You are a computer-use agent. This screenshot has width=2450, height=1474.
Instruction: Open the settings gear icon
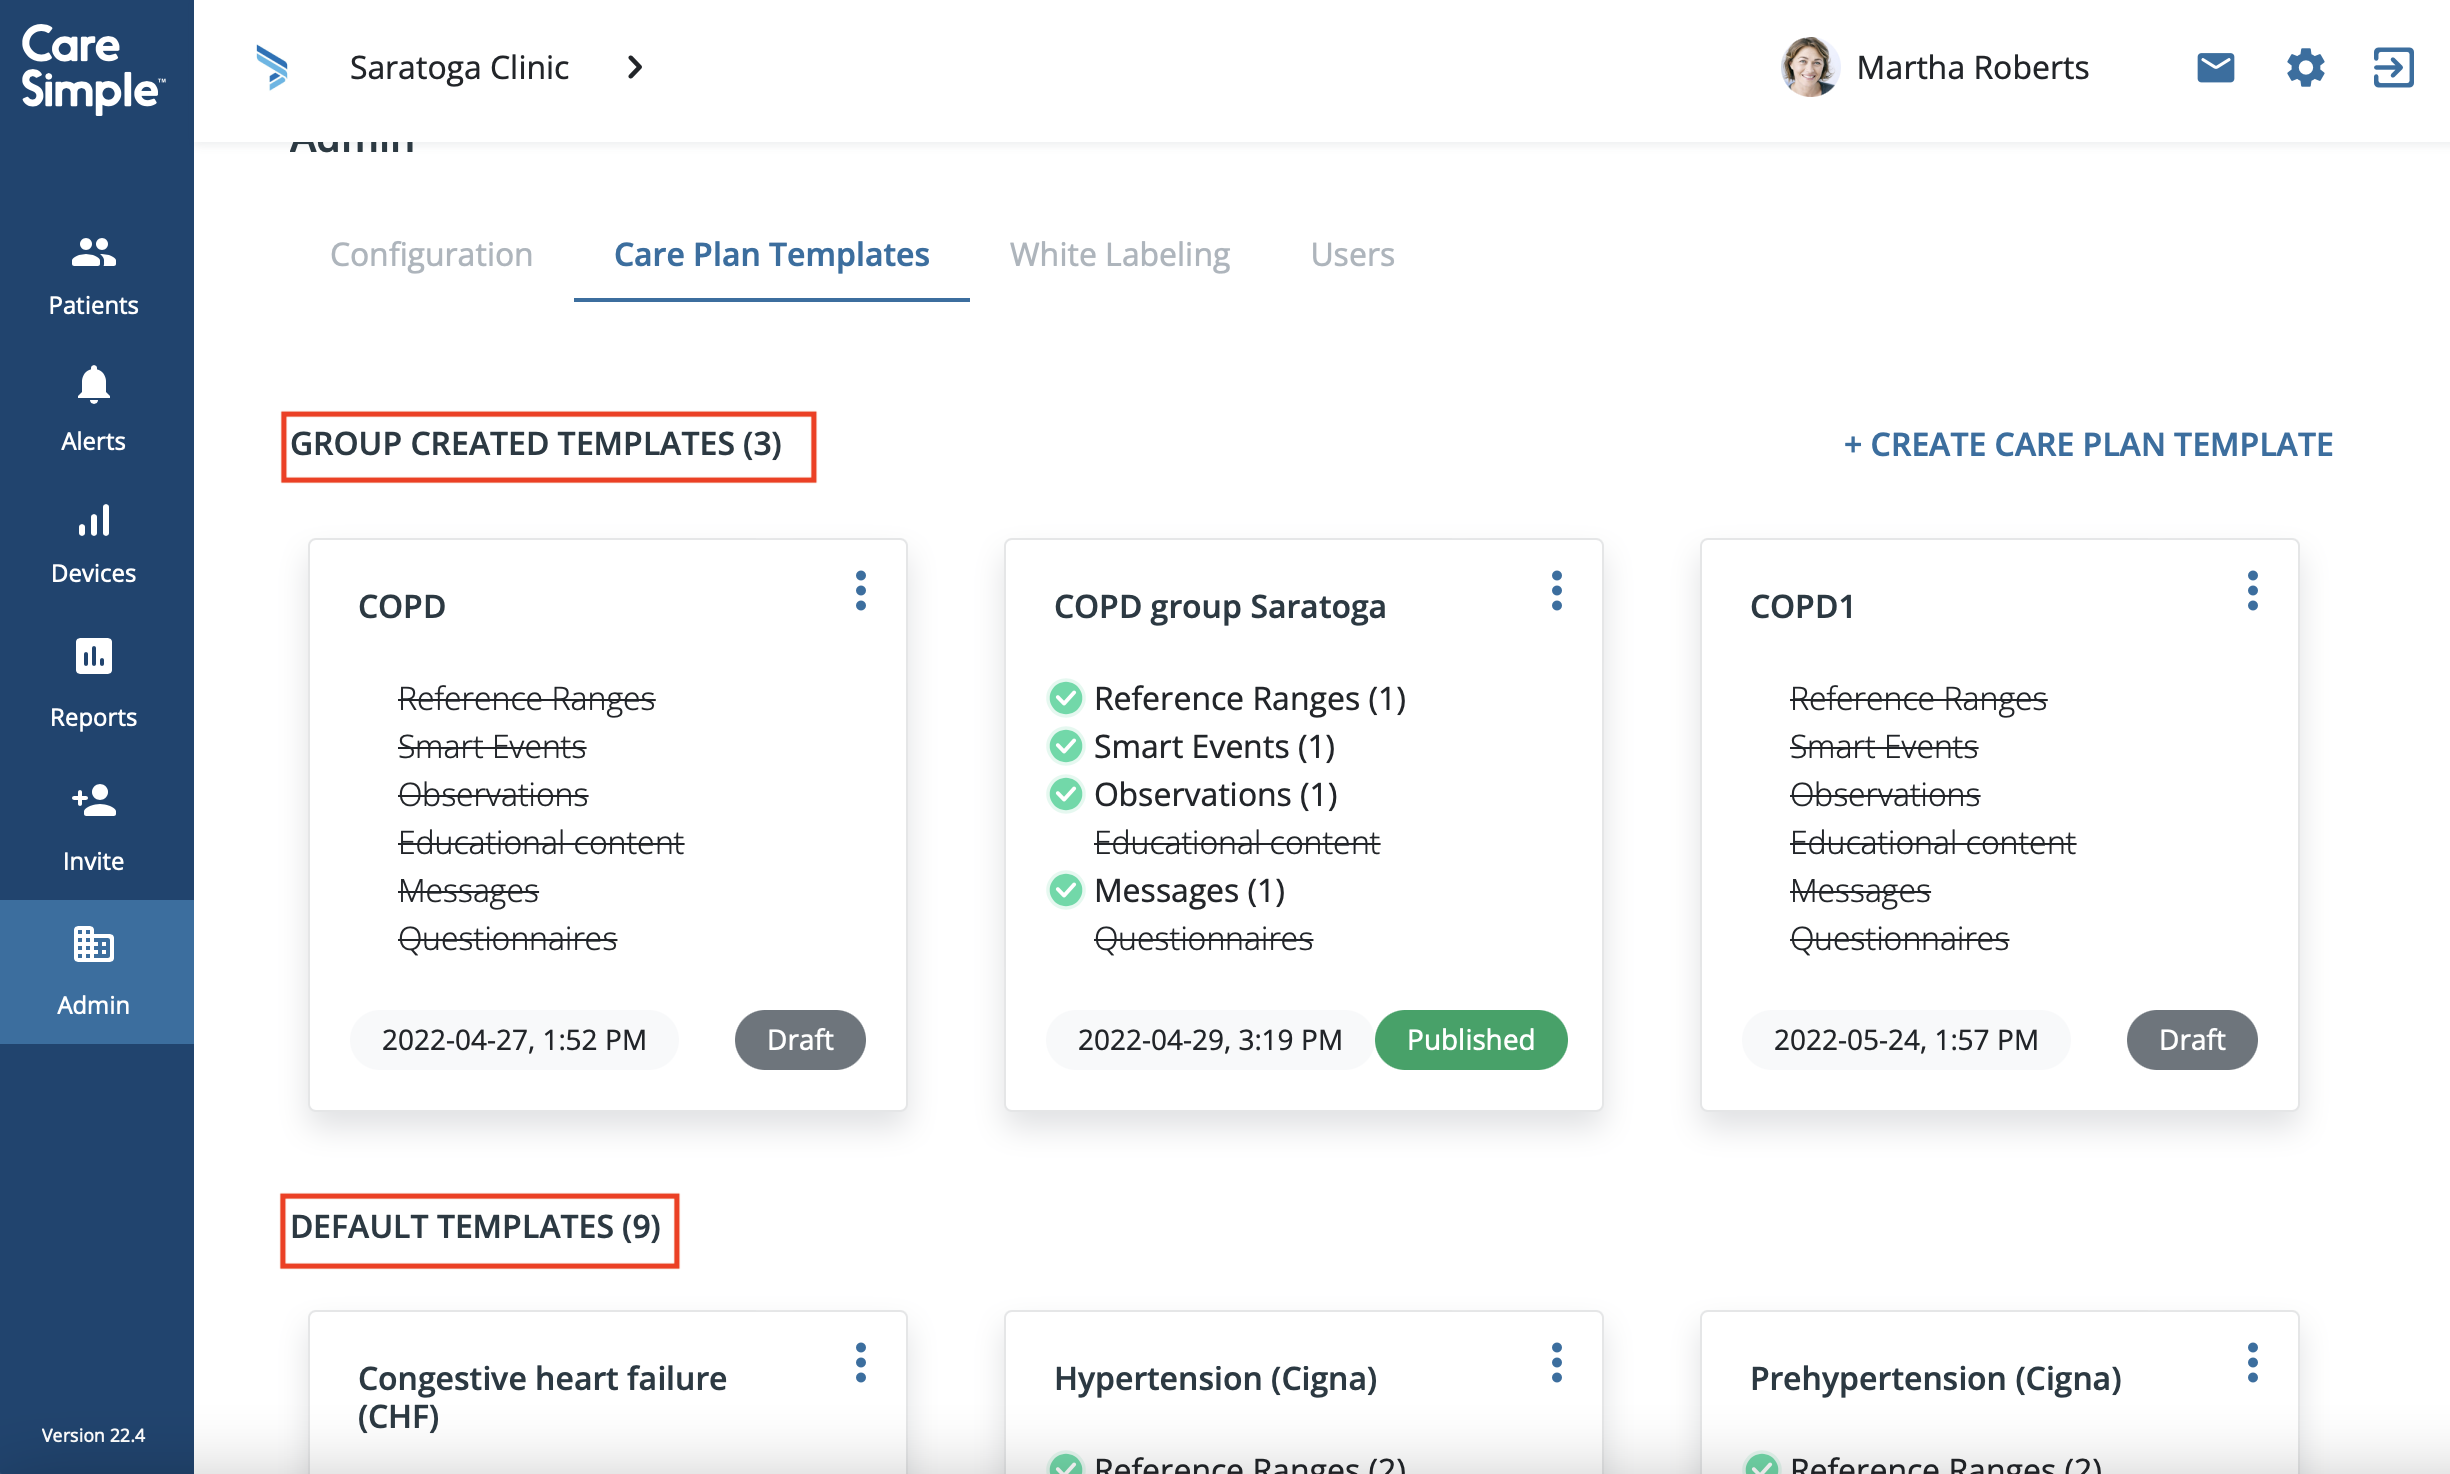click(2305, 68)
